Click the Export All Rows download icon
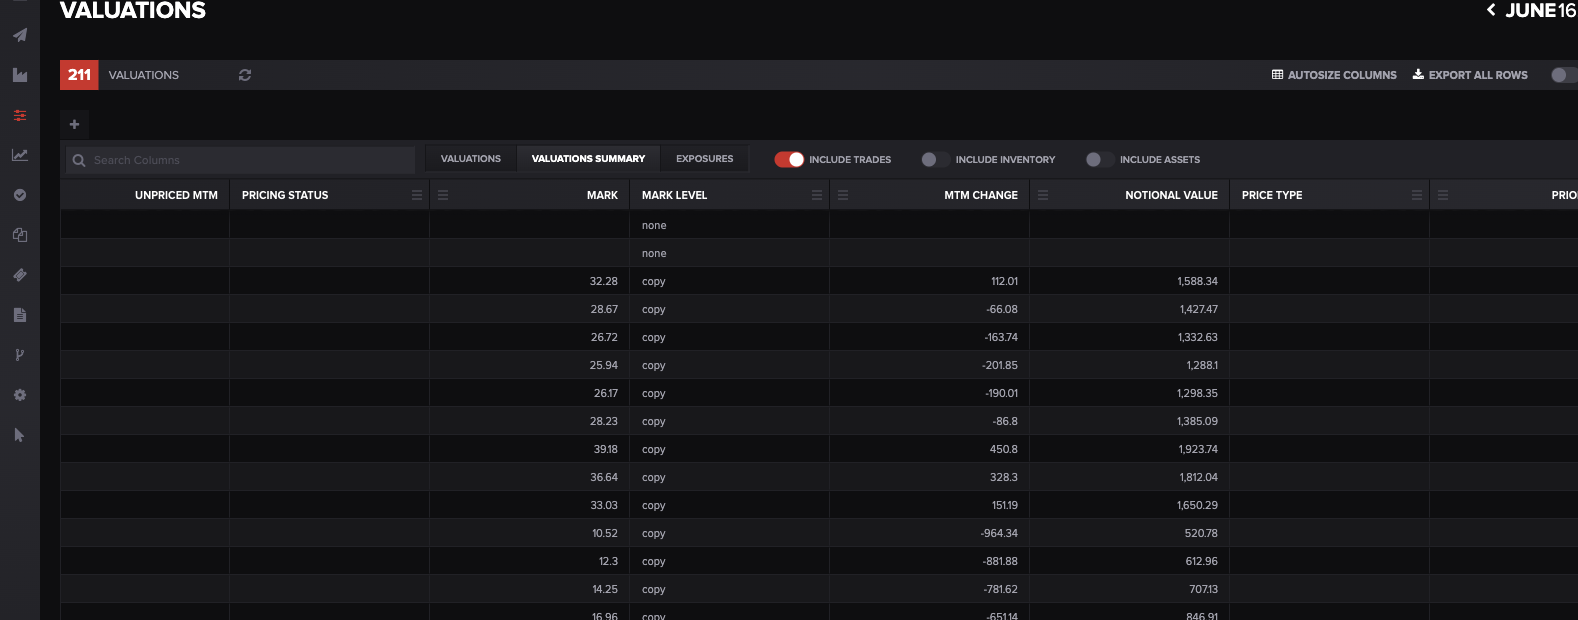Viewport: 1578px width, 620px height. pyautogui.click(x=1418, y=74)
